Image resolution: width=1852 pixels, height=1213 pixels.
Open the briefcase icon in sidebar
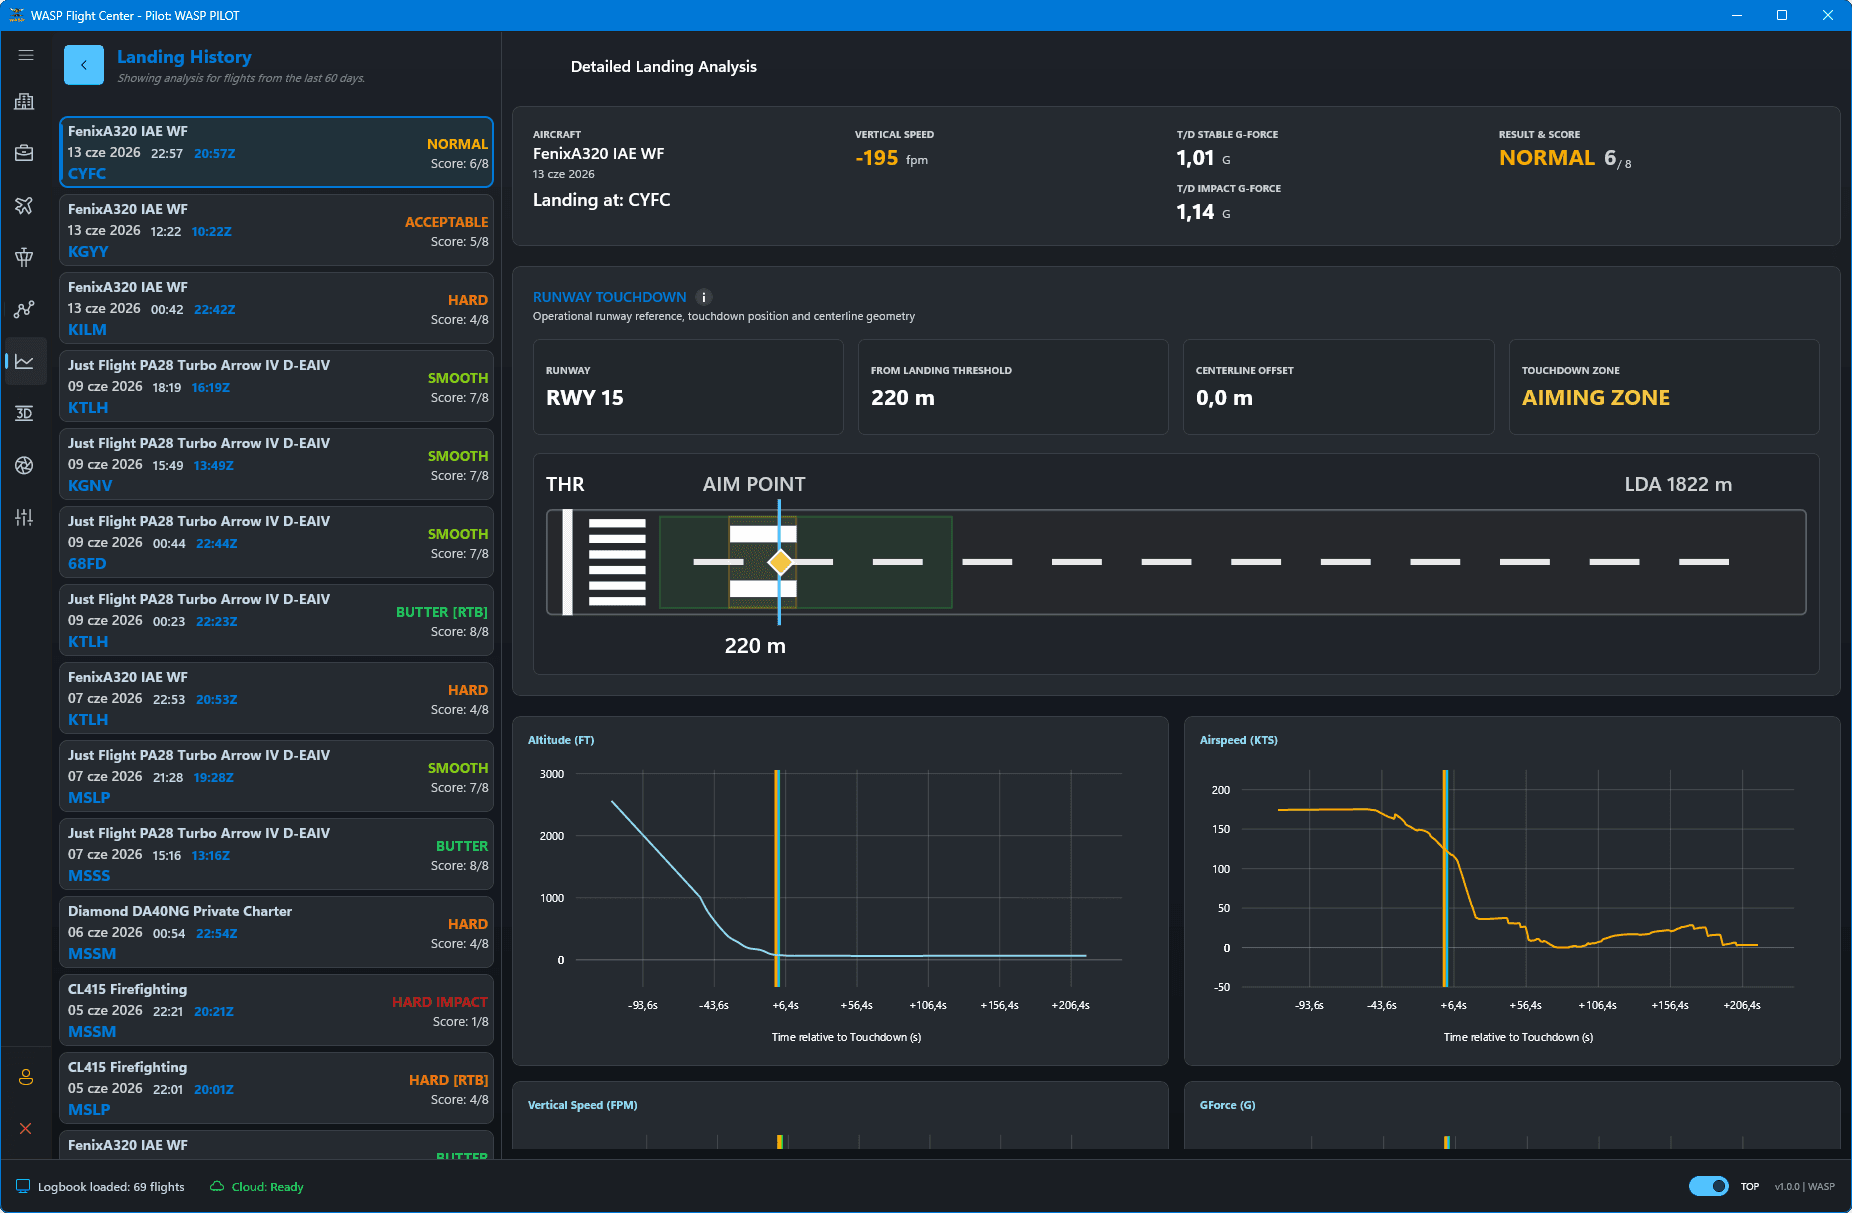tap(25, 153)
